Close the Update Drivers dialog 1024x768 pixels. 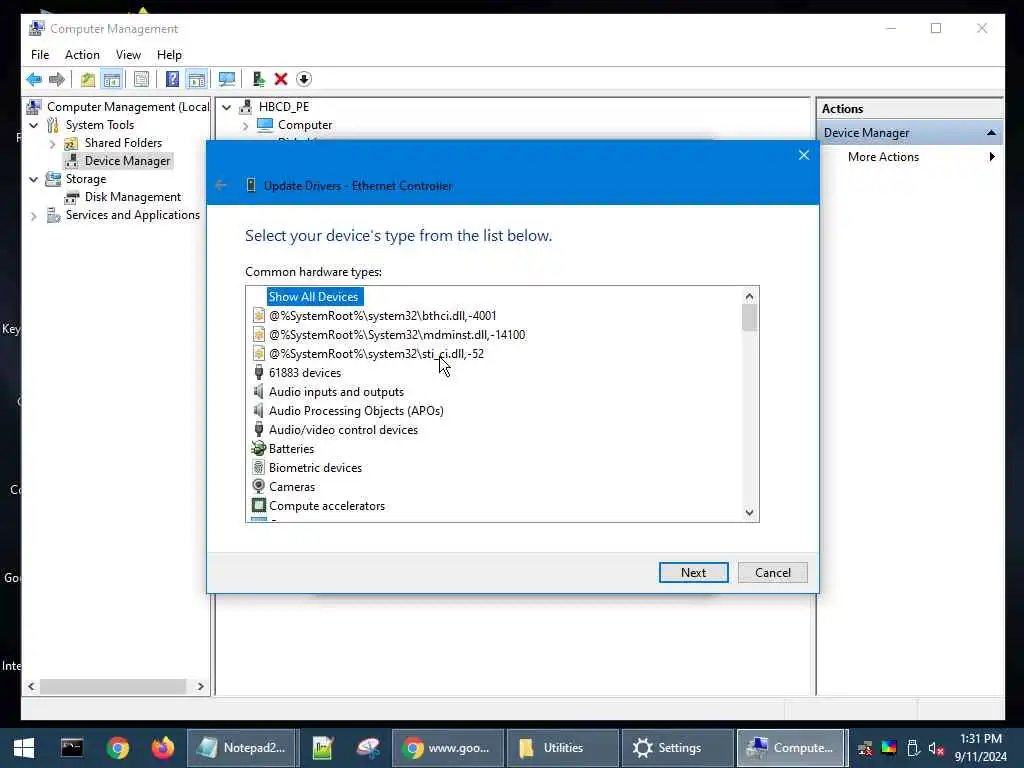[804, 155]
